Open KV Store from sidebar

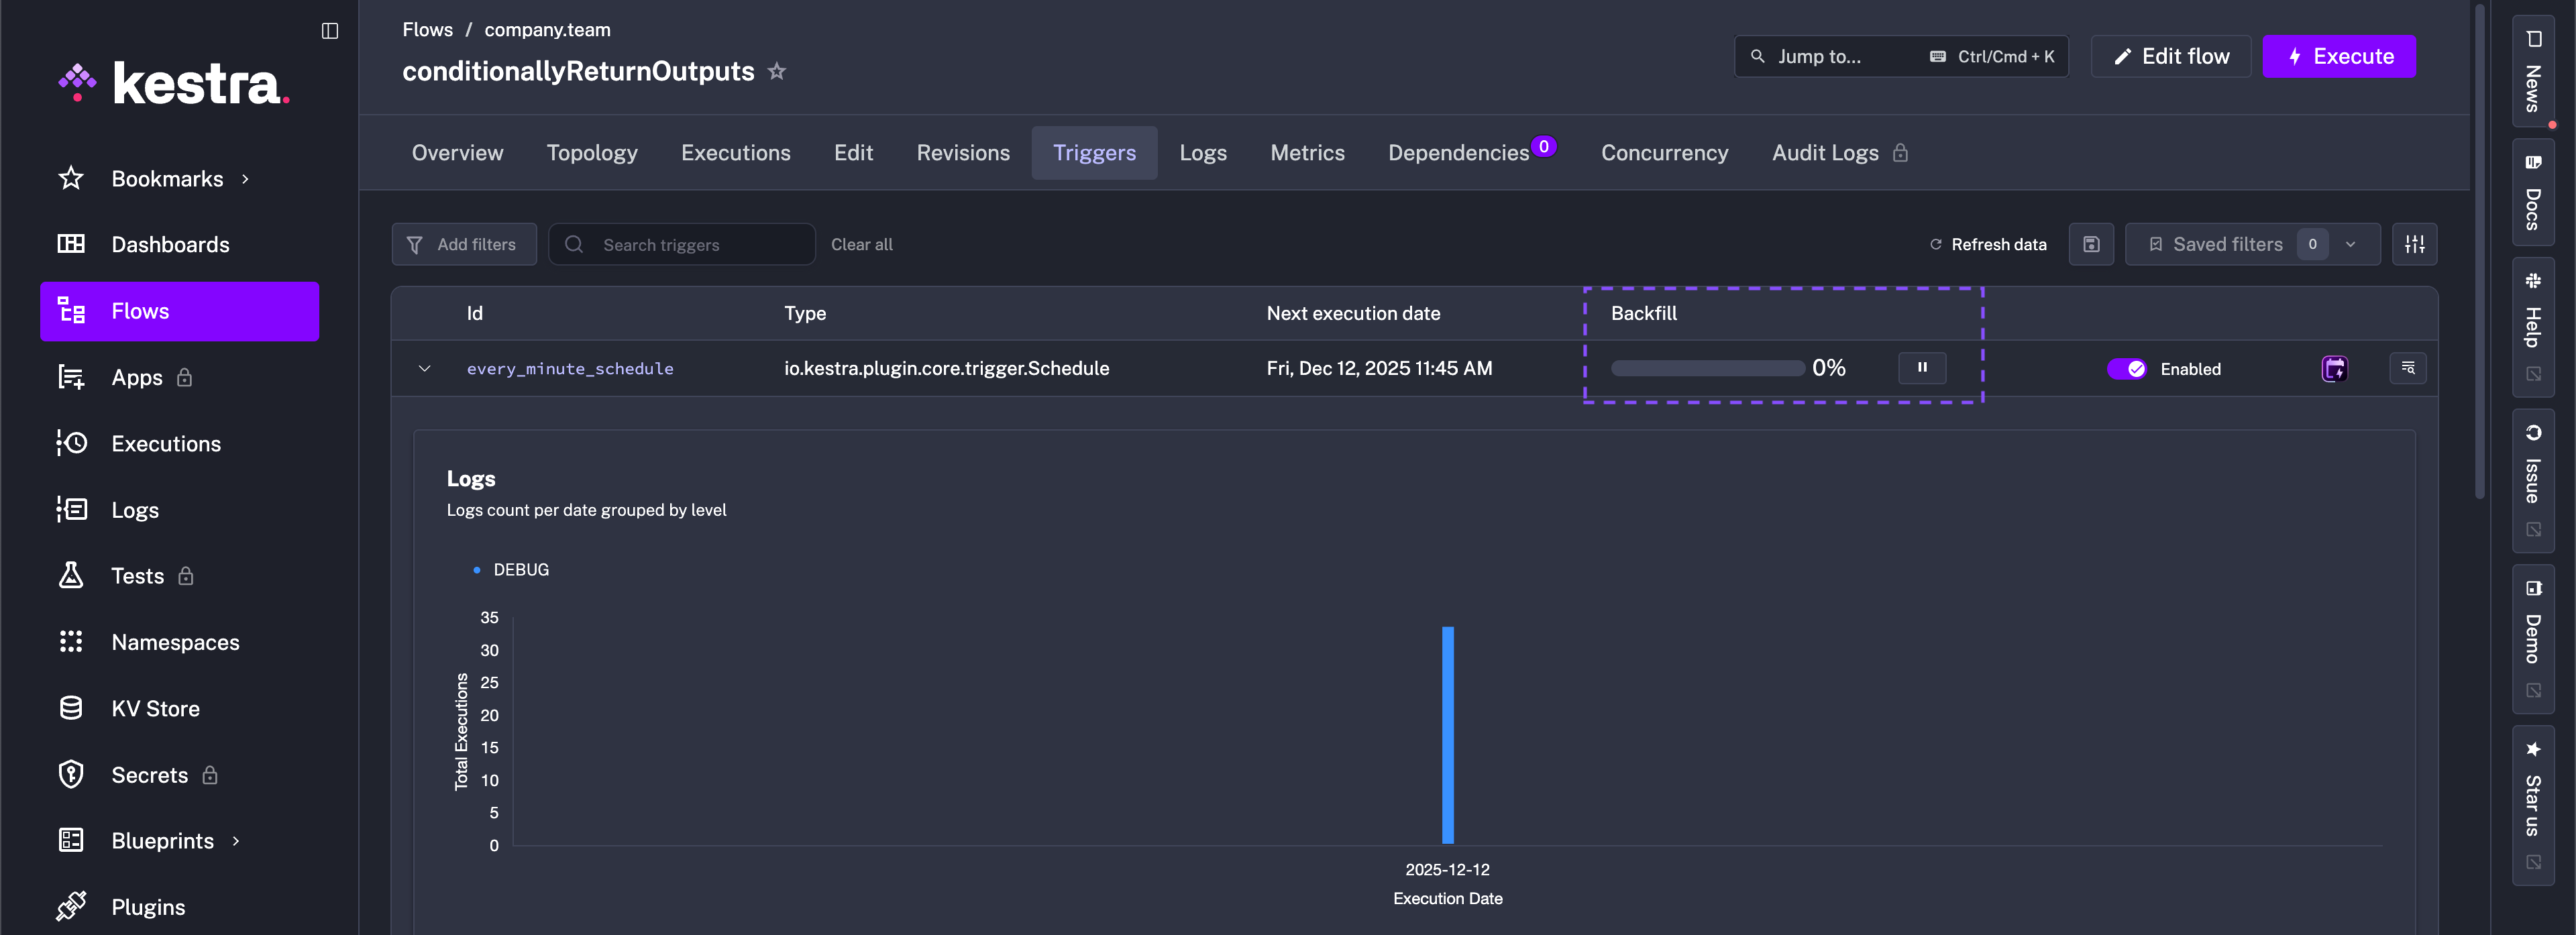click(155, 709)
